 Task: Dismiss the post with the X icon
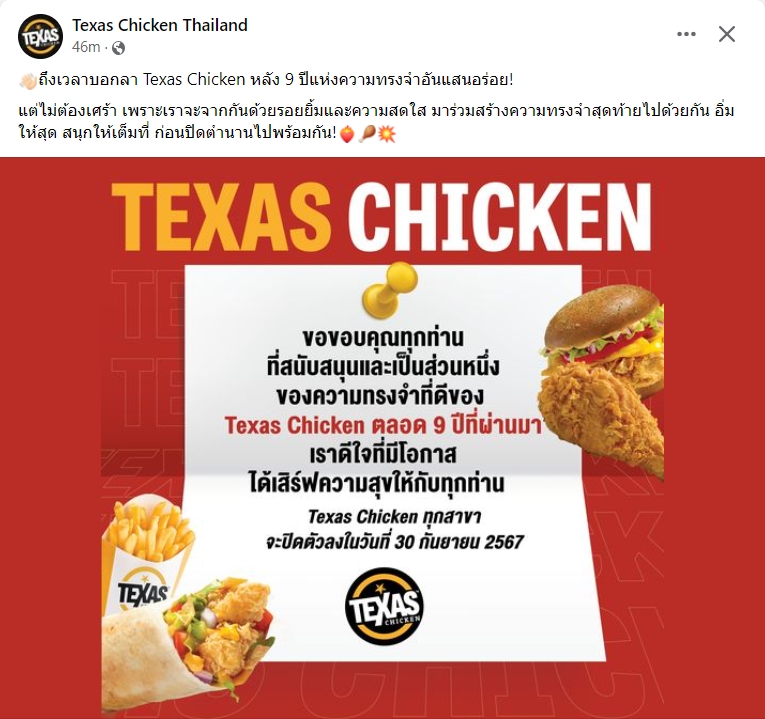(x=726, y=34)
